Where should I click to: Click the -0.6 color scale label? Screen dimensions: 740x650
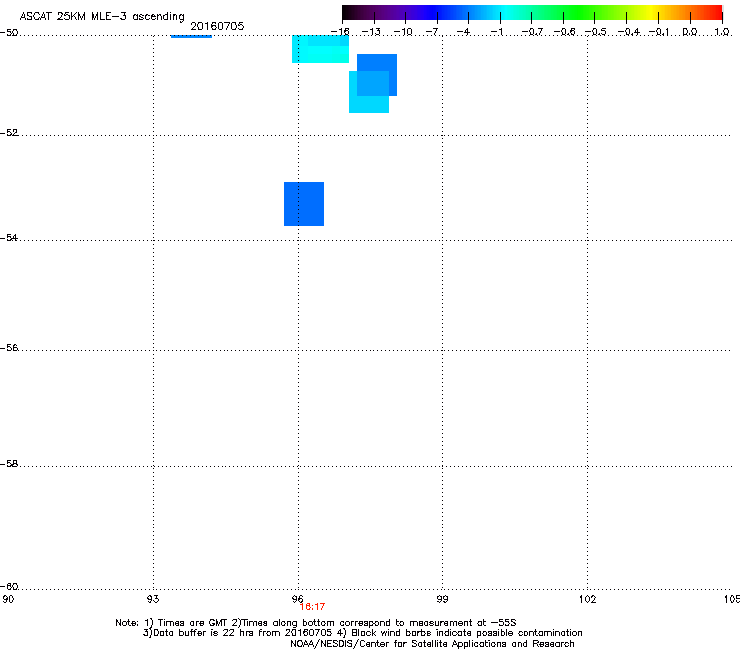564,32
